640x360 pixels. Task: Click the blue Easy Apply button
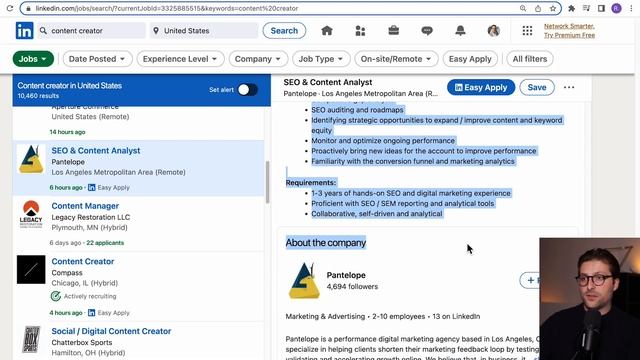[481, 87]
